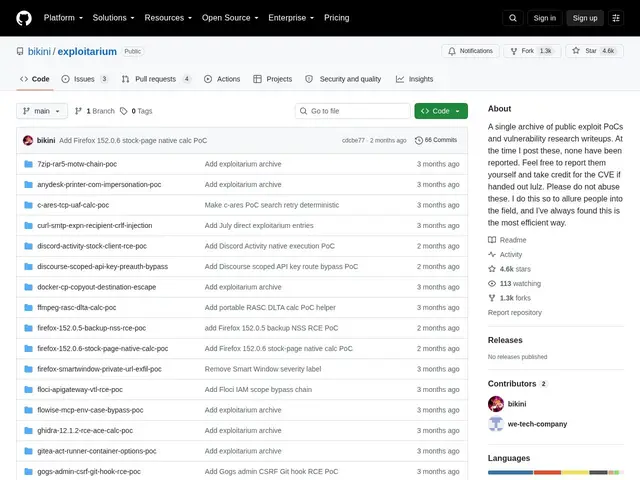Click folder icon for curl-smtp-expn-recipient-crlf-injection
Image resolution: width=640 pixels, height=480 pixels.
(28, 225)
